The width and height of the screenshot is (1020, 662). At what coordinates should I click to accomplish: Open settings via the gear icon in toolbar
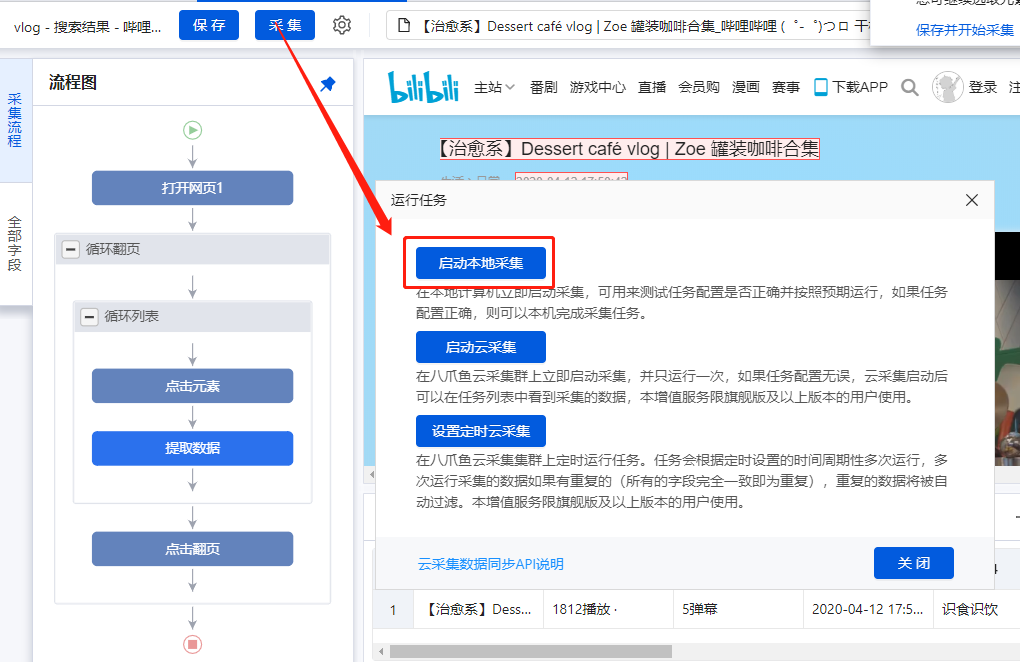coord(341,25)
